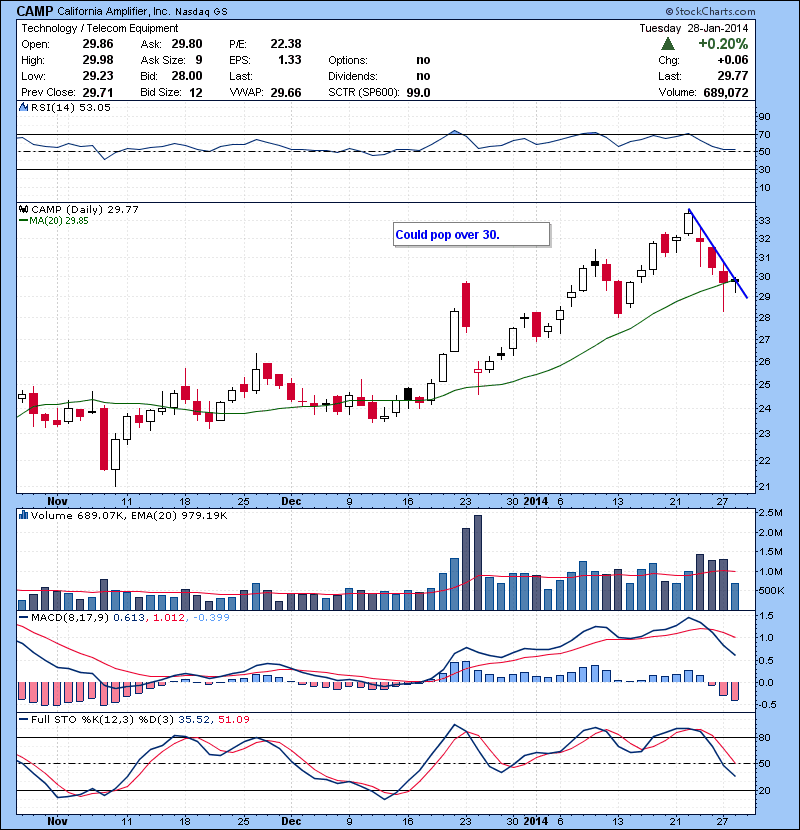Image resolution: width=800 pixels, height=830 pixels.
Task: Click the Technology / Telecom Equipment sector text
Action: coord(100,28)
